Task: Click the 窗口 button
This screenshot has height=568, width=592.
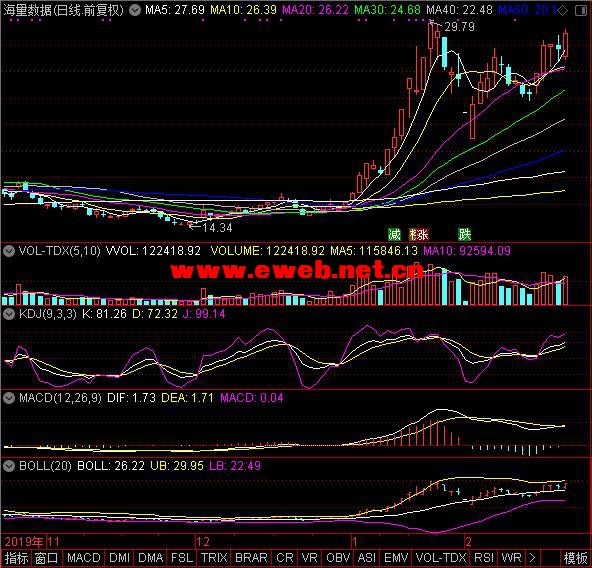Action: click(x=46, y=558)
